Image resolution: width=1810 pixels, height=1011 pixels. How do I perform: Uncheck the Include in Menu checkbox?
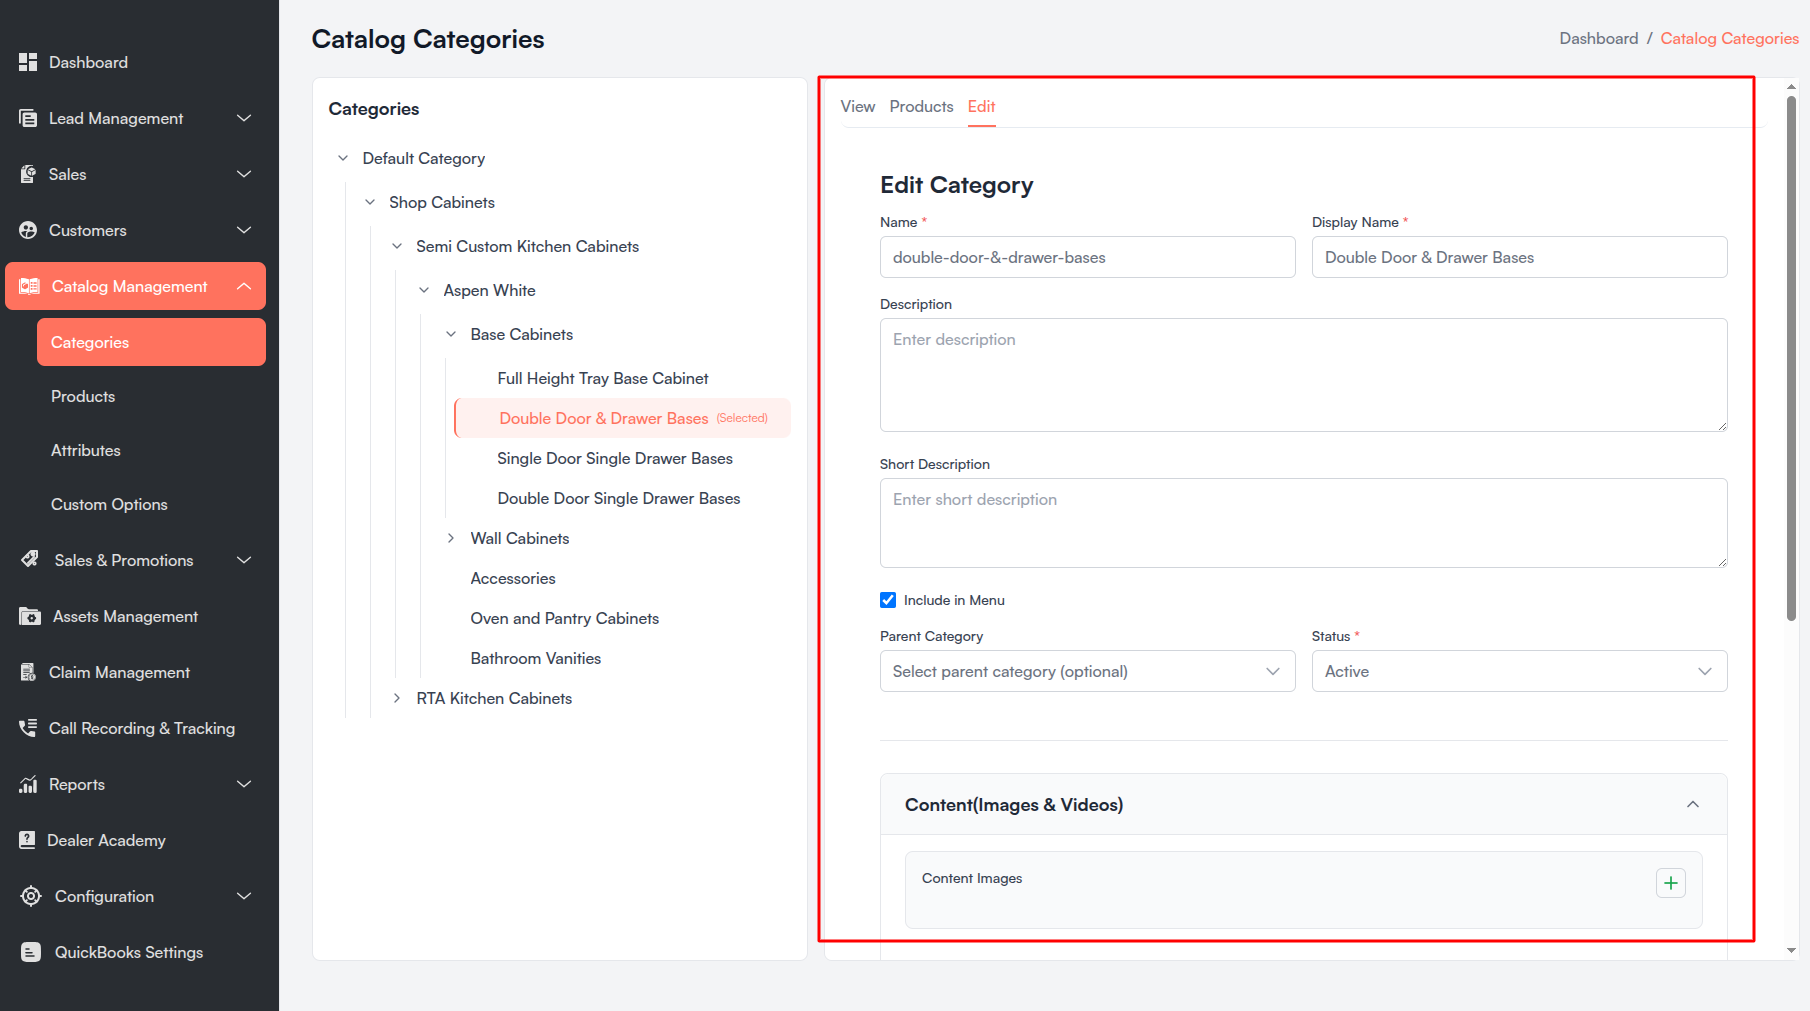[888, 600]
